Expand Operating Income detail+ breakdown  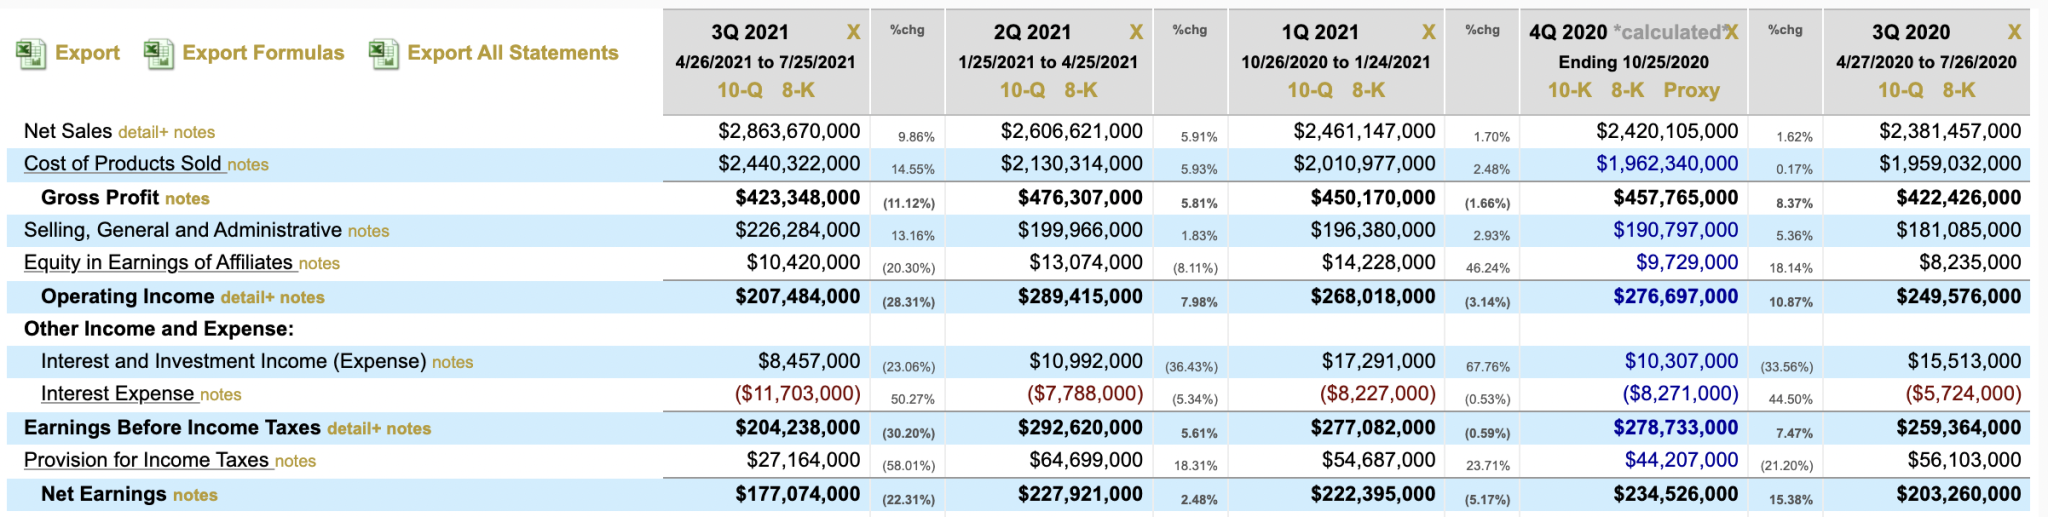247,297
